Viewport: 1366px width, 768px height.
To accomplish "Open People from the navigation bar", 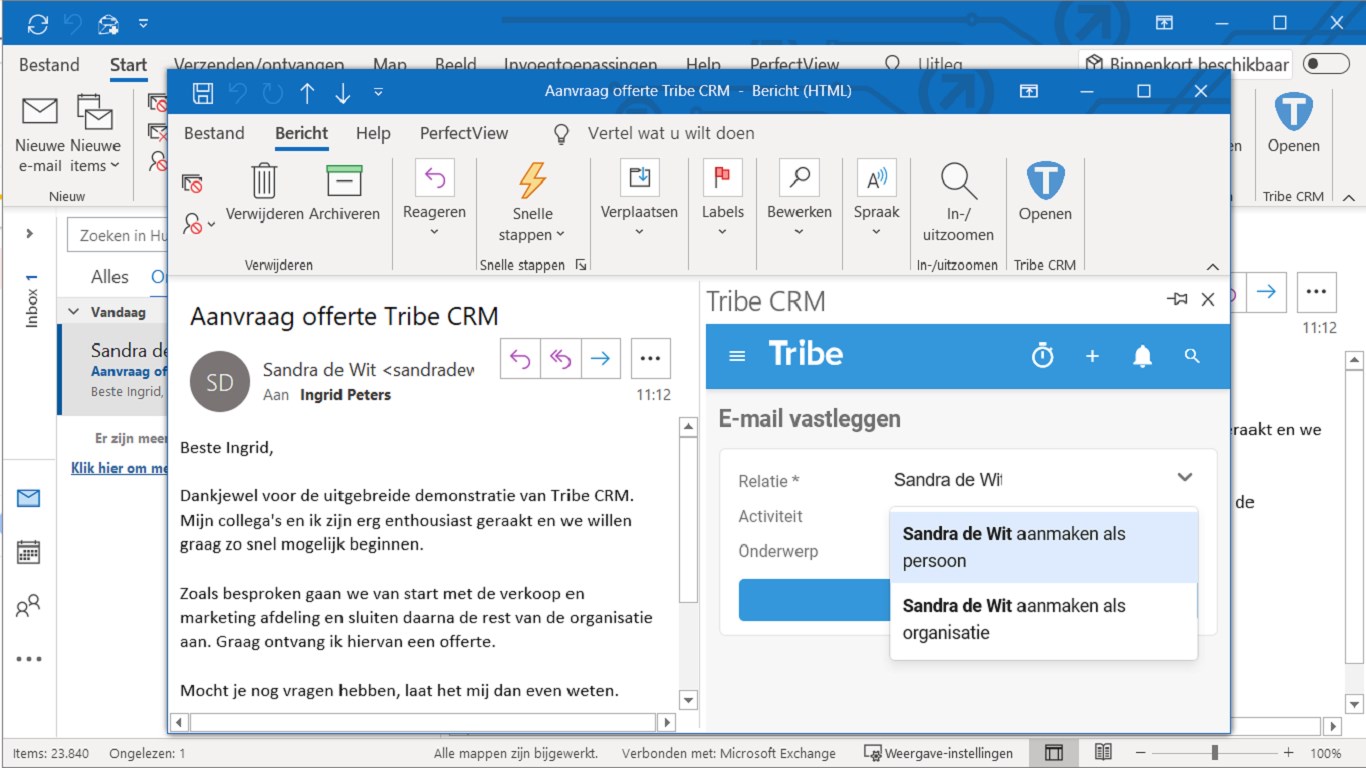I will pos(29,606).
